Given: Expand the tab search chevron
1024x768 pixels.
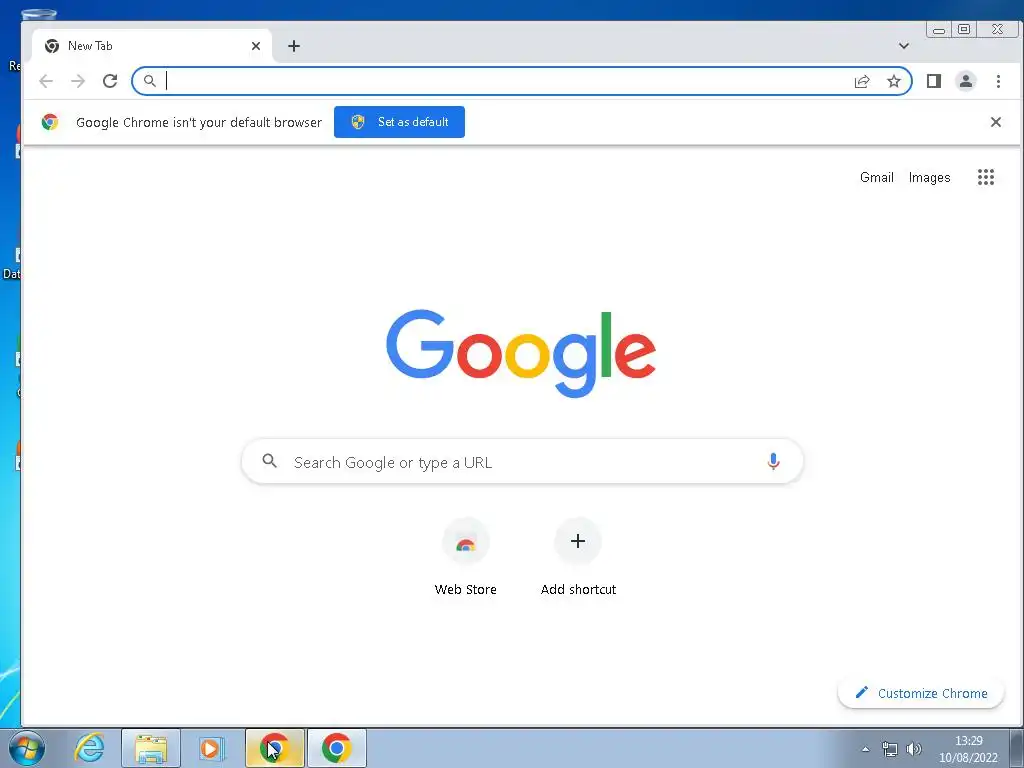Looking at the screenshot, I should pyautogui.click(x=904, y=46).
